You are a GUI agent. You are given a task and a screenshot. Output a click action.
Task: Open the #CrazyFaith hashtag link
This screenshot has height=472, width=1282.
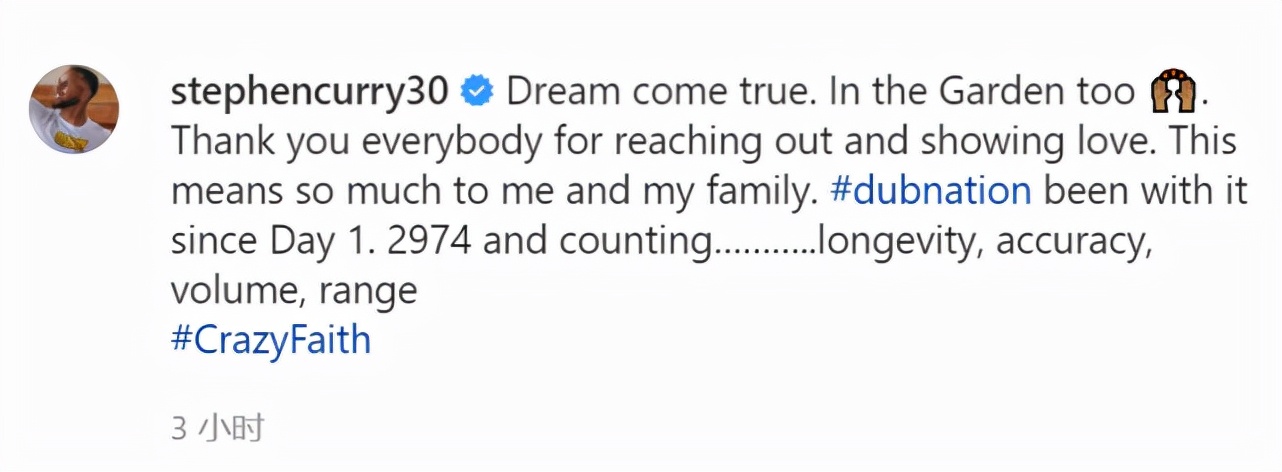pos(271,340)
